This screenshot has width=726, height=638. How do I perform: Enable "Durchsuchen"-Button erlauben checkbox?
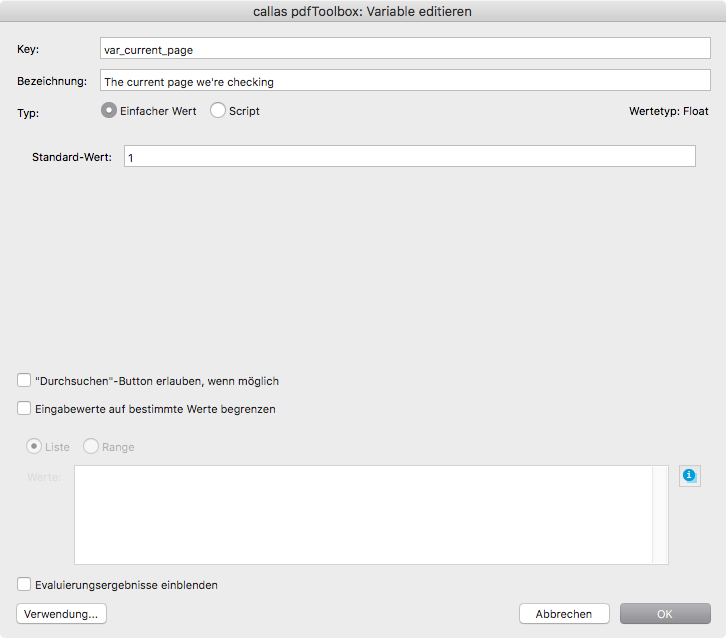tap(24, 381)
